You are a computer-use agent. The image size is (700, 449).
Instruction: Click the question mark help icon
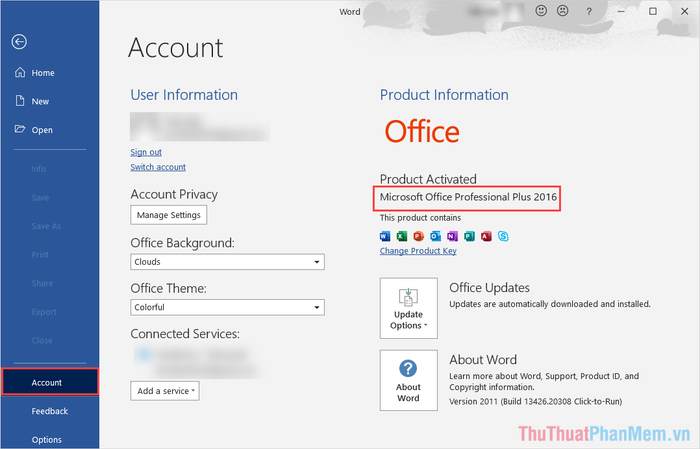click(x=589, y=12)
